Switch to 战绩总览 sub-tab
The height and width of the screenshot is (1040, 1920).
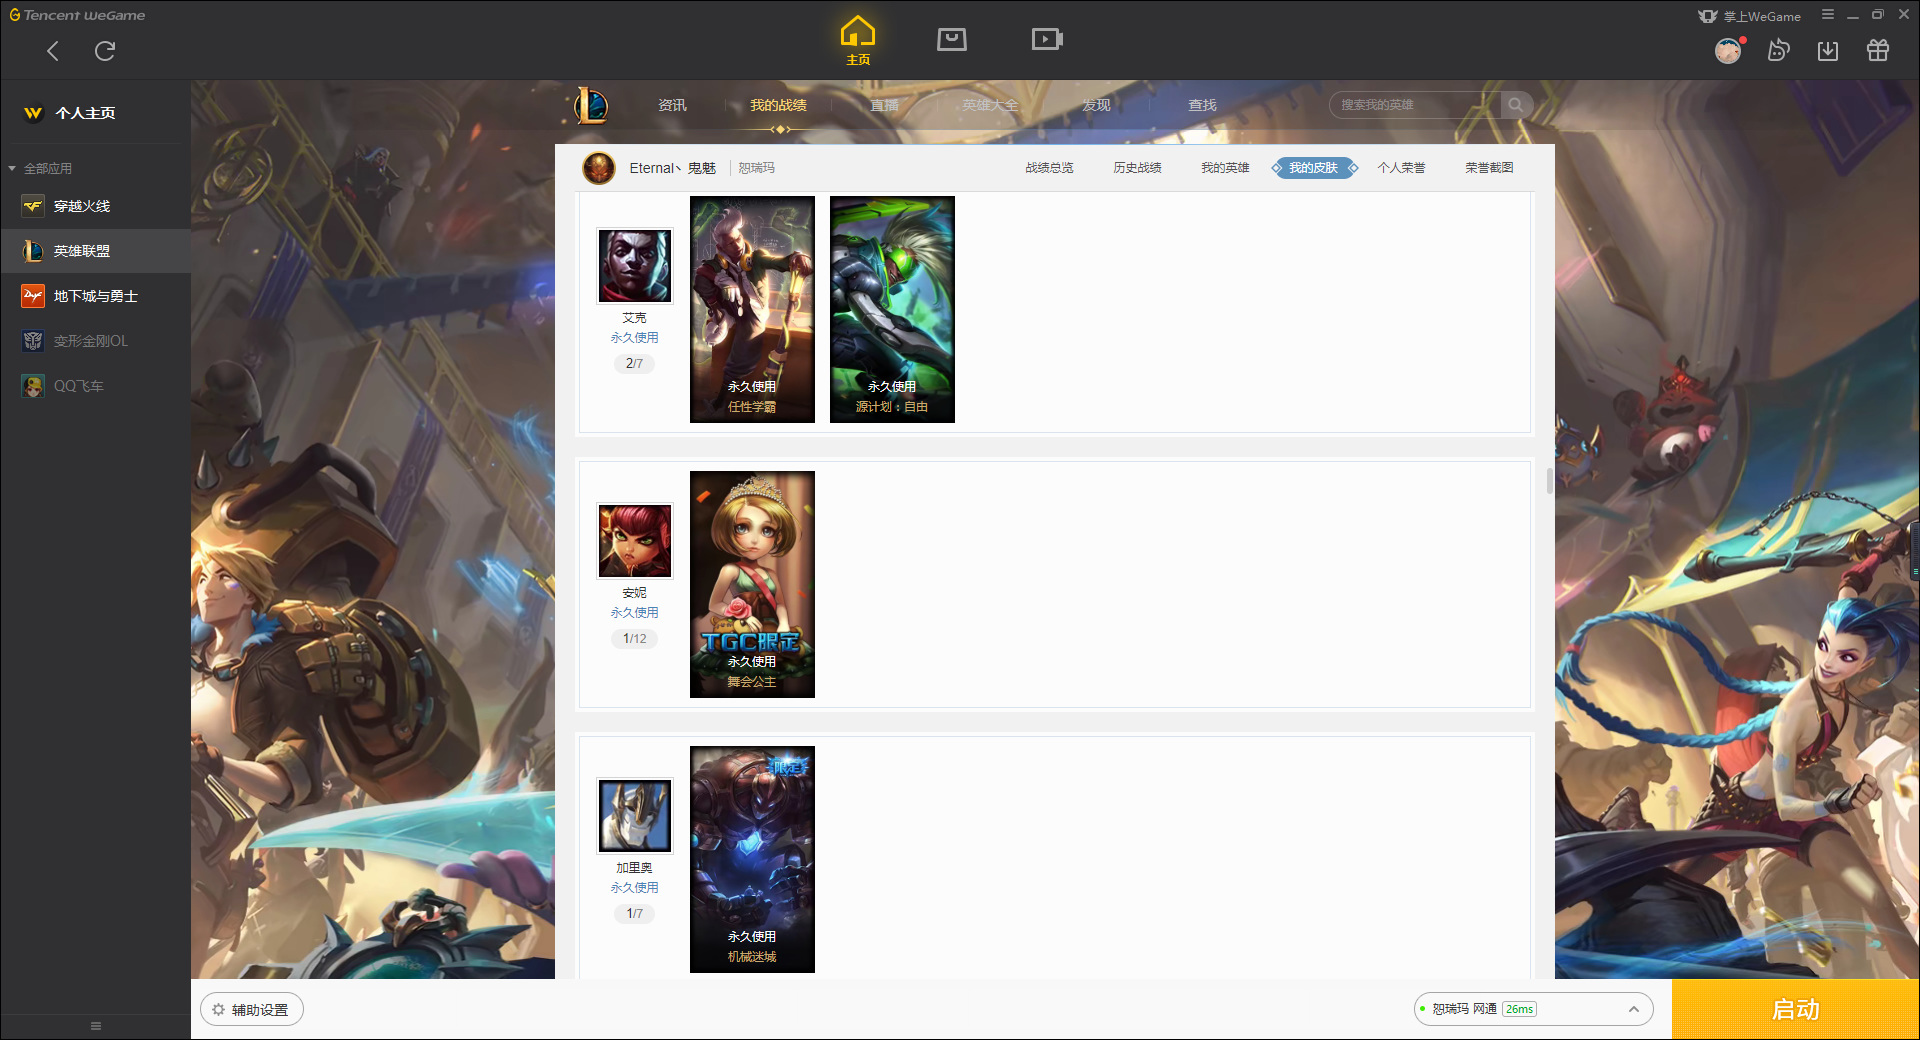[x=1049, y=168]
